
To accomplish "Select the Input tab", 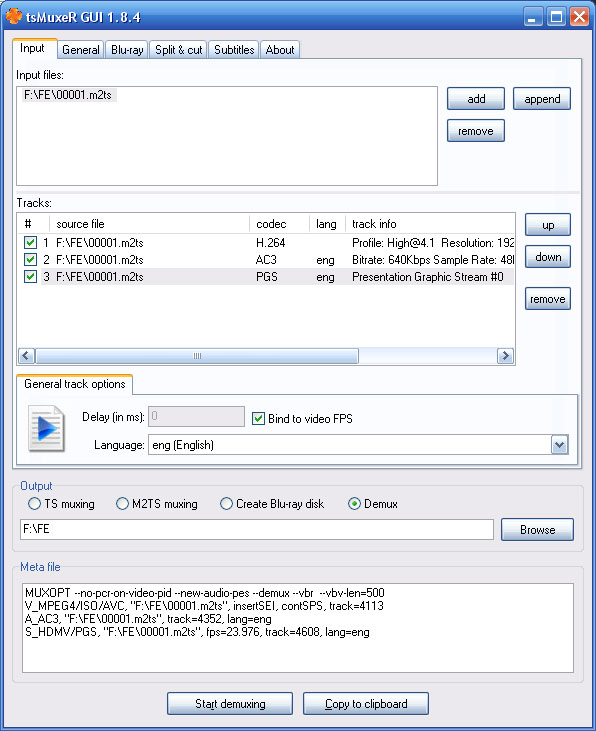I will coord(35,48).
